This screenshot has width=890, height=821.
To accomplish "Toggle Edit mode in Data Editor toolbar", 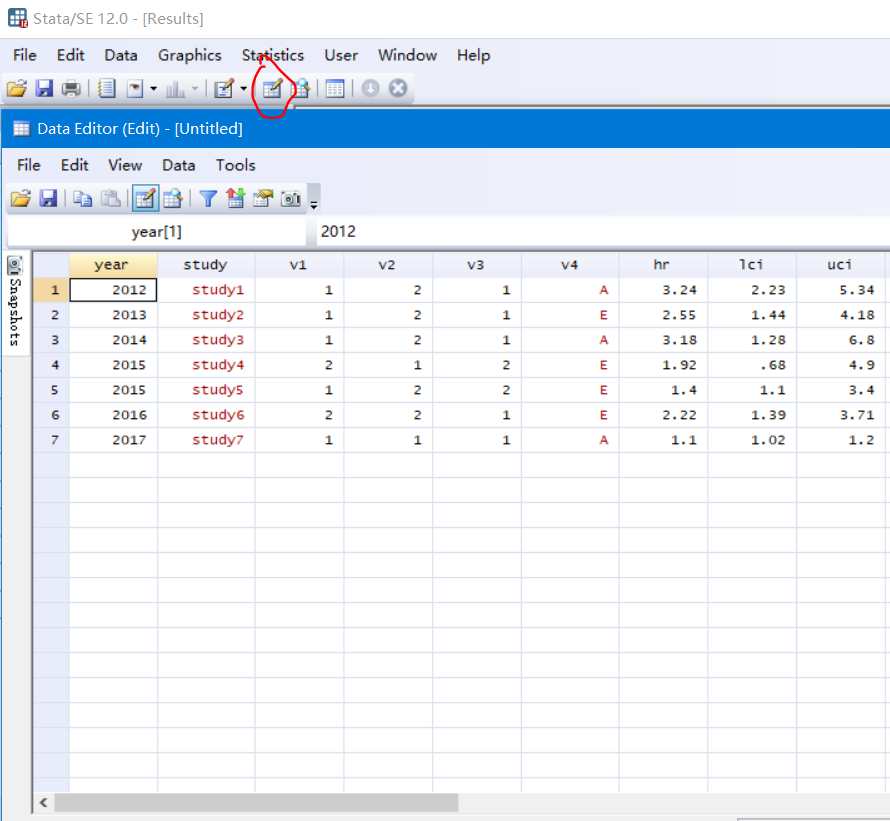I will coord(145,199).
